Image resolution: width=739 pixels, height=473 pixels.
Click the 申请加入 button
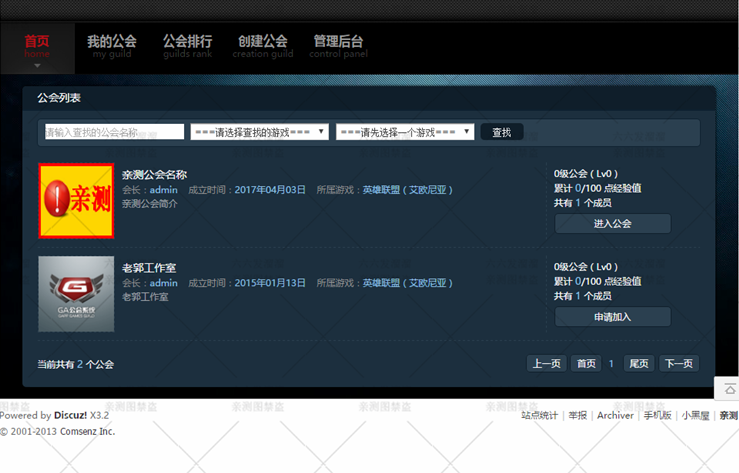click(613, 317)
